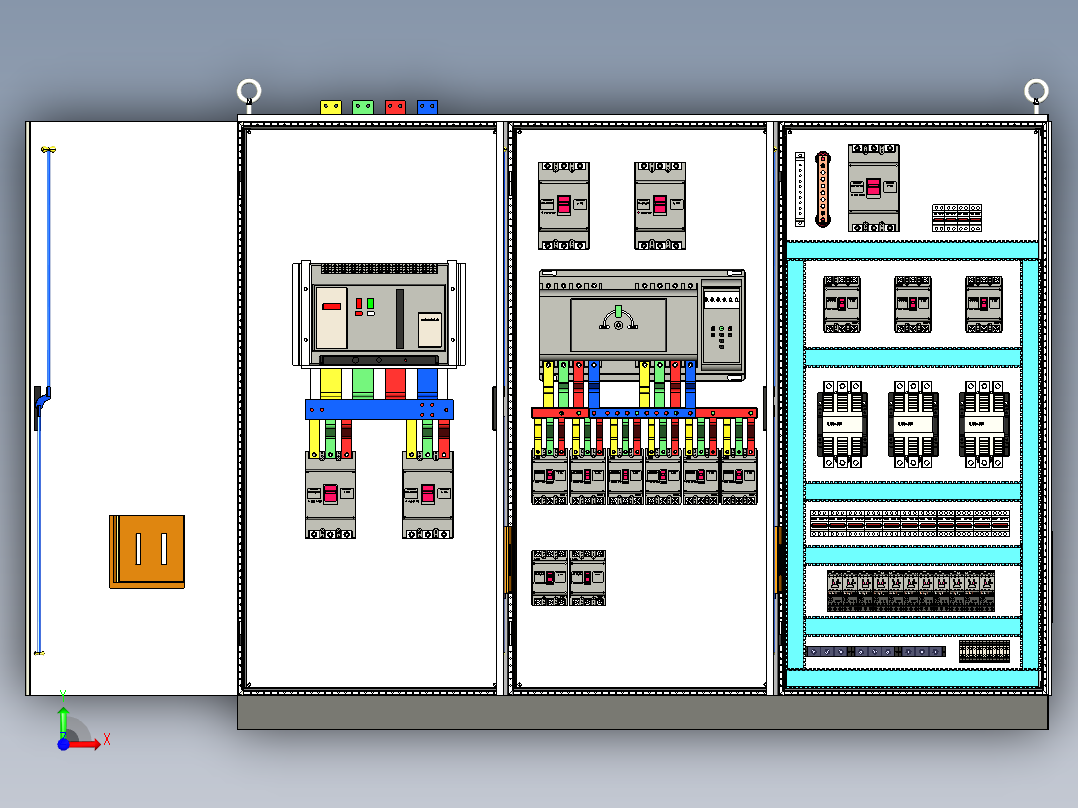Select the dark terminal rail at bottom of right compartment
1078x808 pixels.
[875, 651]
